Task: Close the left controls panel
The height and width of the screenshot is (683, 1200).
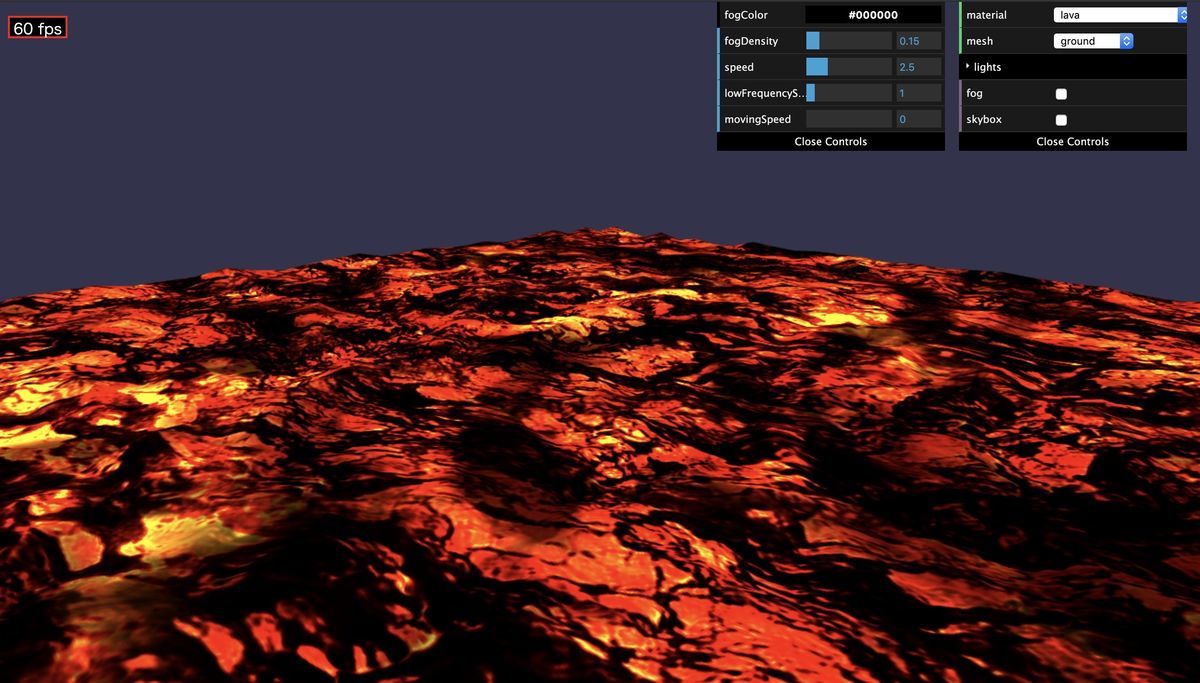Action: (831, 142)
